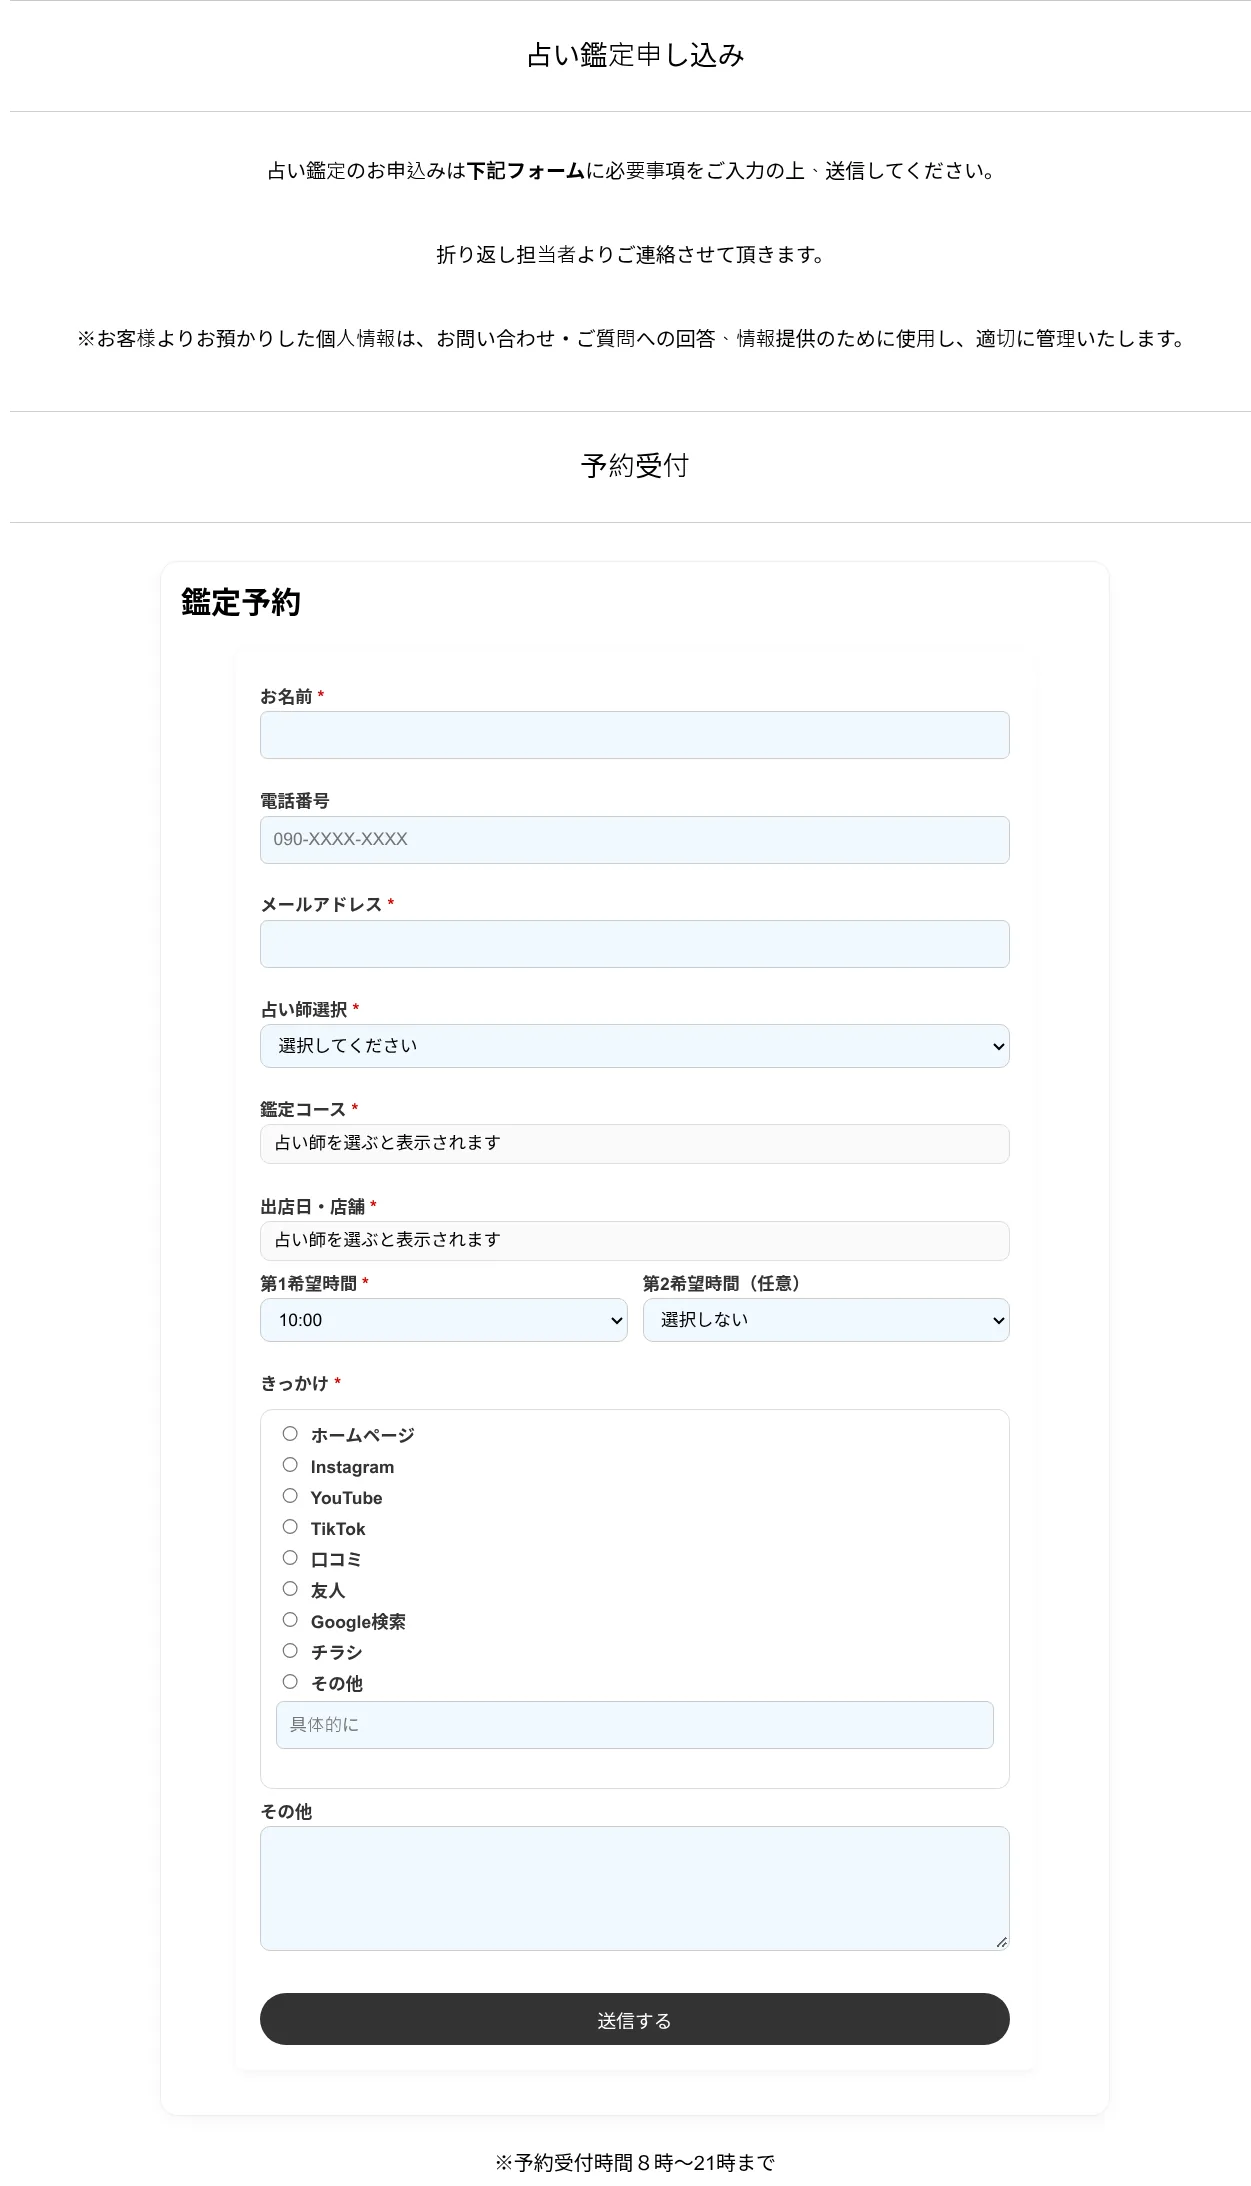The image size is (1251, 2186).
Task: Grab the textarea resize handle
Action: (x=1001, y=1942)
